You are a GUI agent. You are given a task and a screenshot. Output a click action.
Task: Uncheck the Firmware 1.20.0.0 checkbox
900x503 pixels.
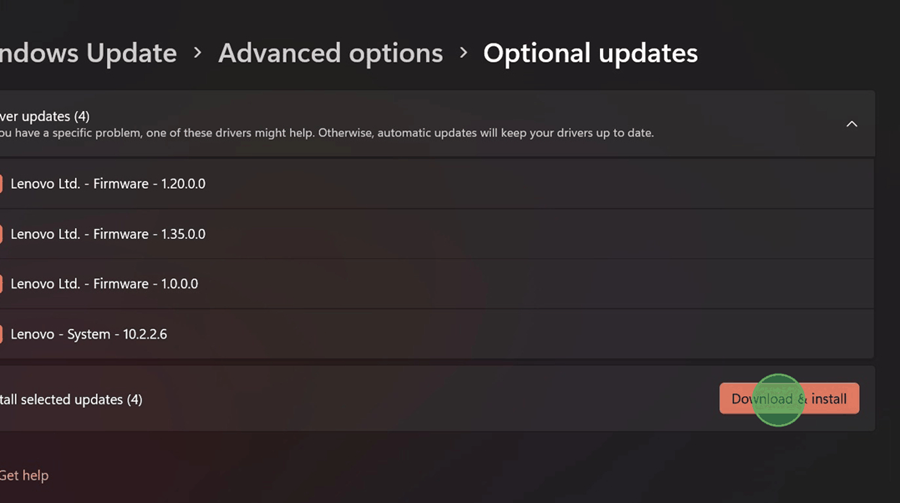1,184
